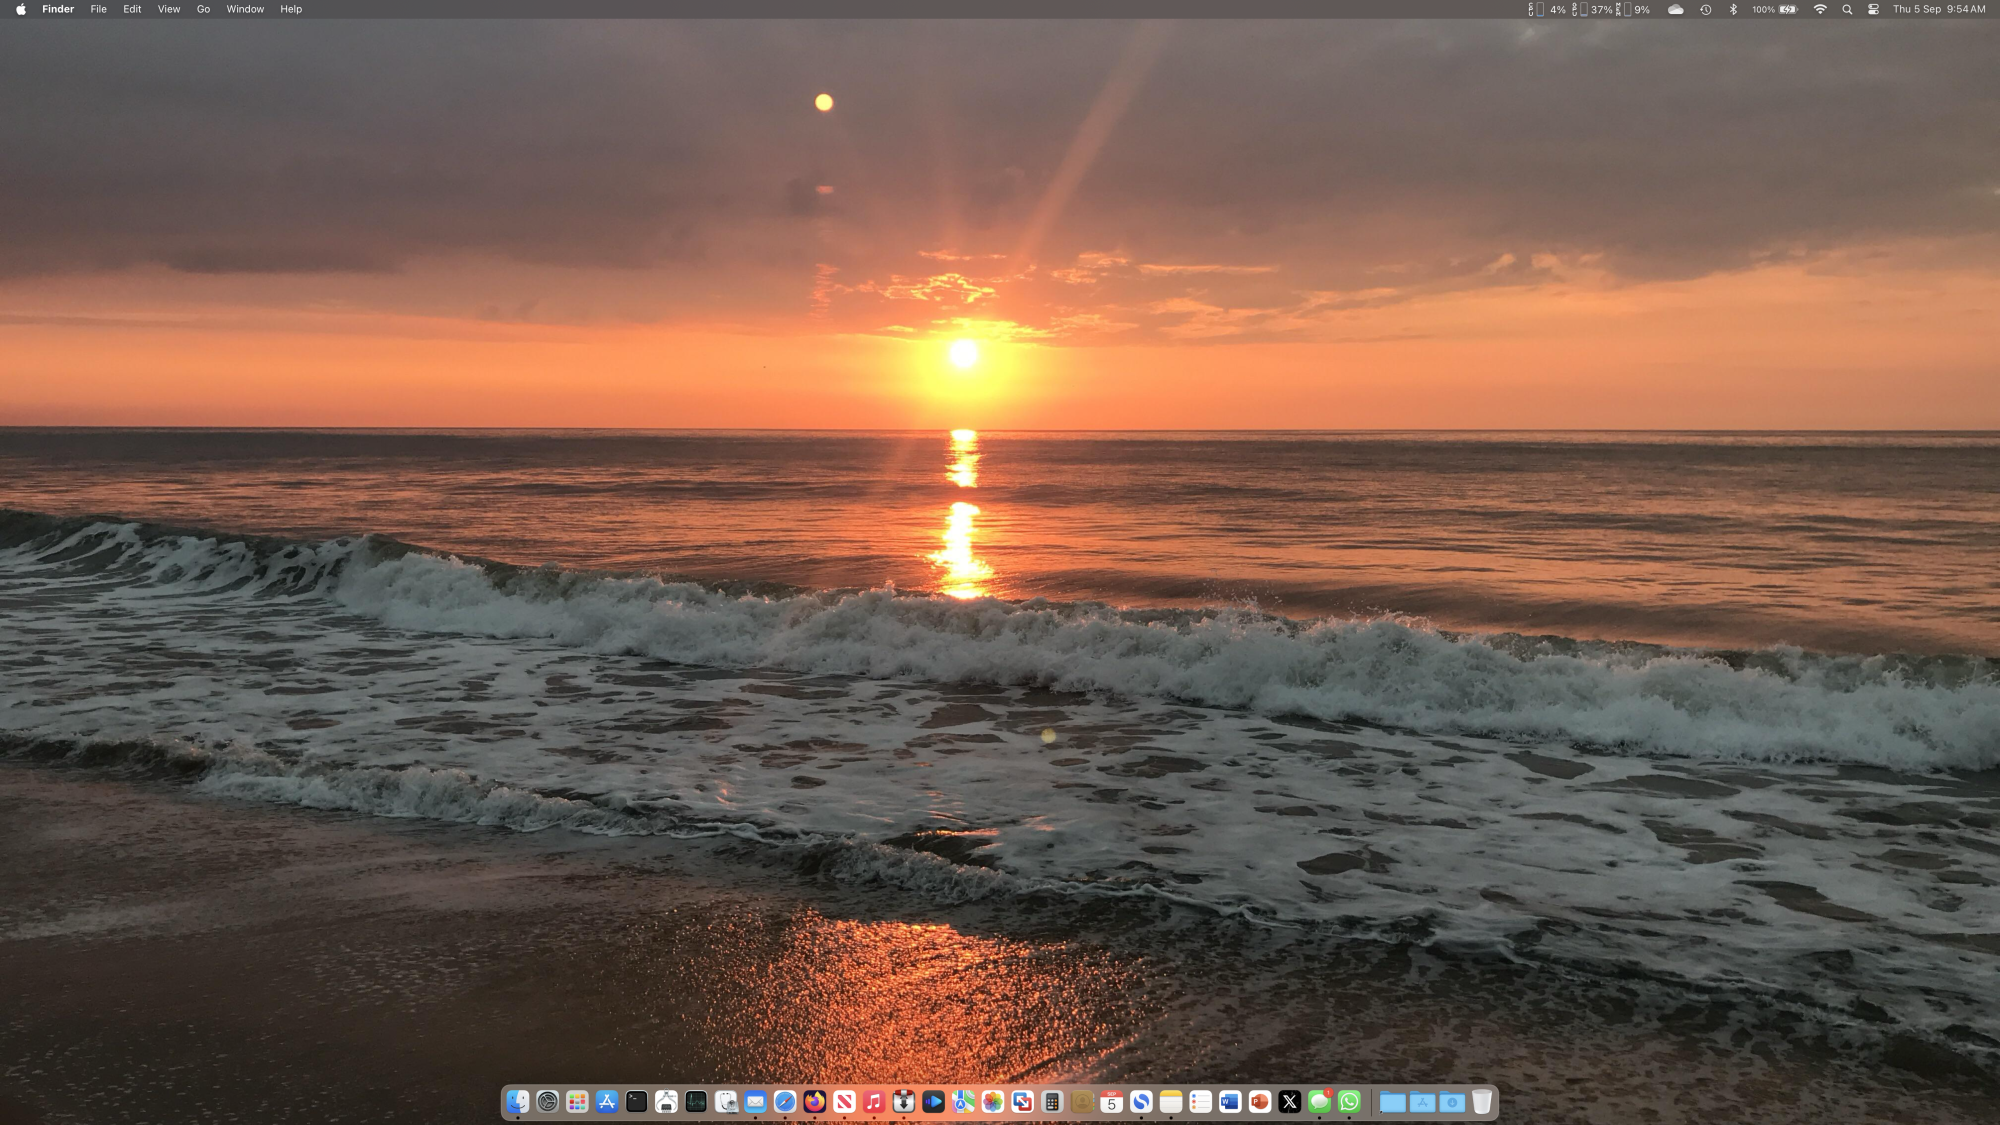This screenshot has width=2000, height=1125.
Task: Click the CPU usage monitor indicator
Action: 1547,9
